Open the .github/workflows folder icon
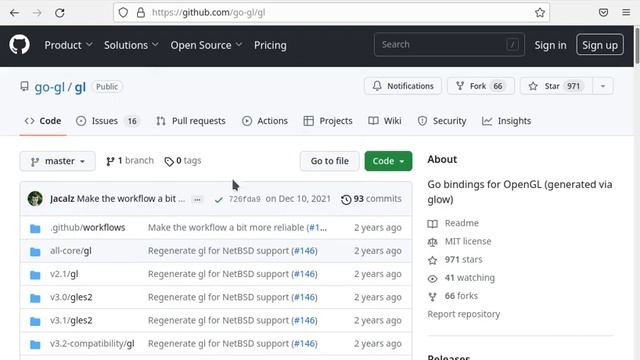Viewport: 640px width, 360px height. pyautogui.click(x=36, y=228)
